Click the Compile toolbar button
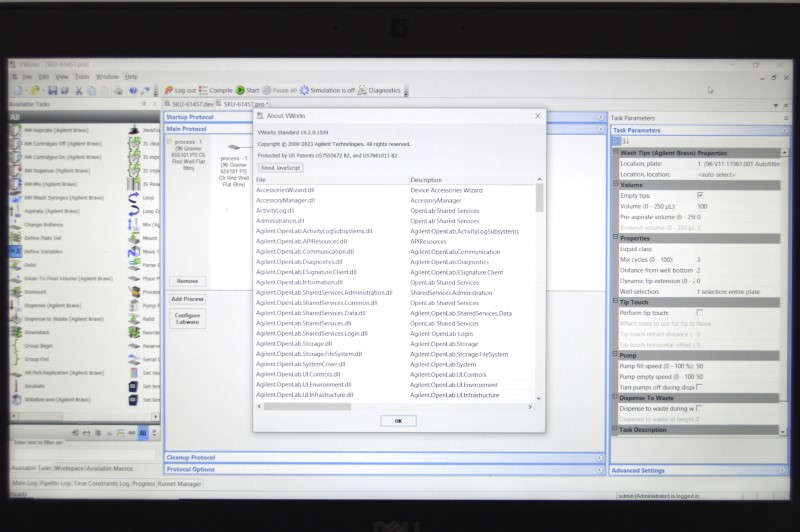The height and width of the screenshot is (532, 800). 216,90
